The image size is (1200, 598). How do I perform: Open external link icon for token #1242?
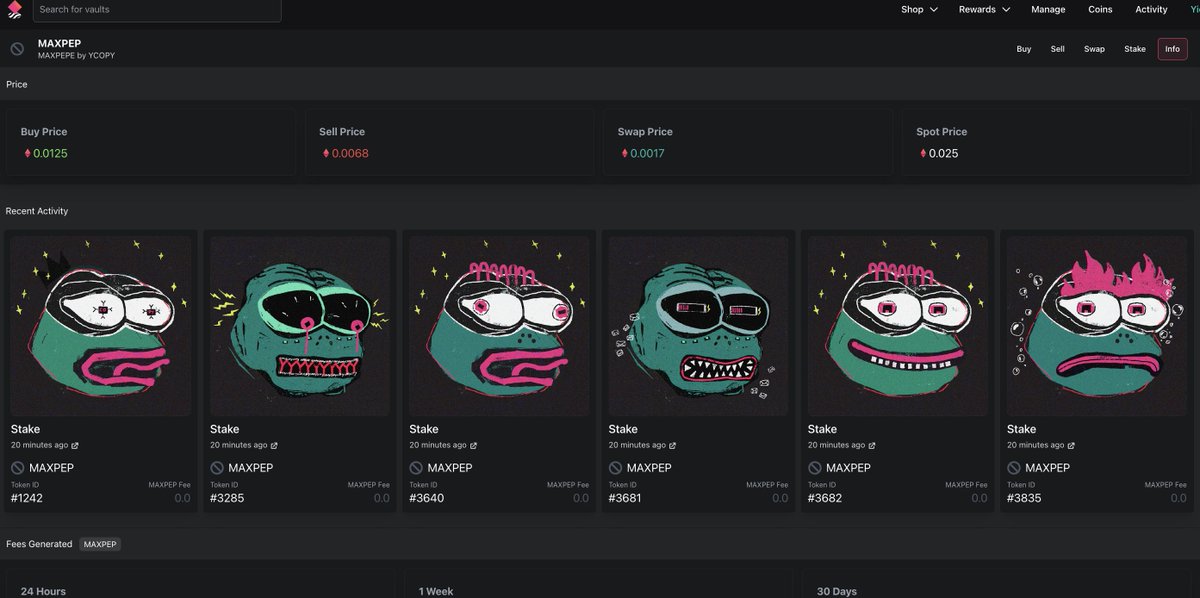[x=75, y=446]
